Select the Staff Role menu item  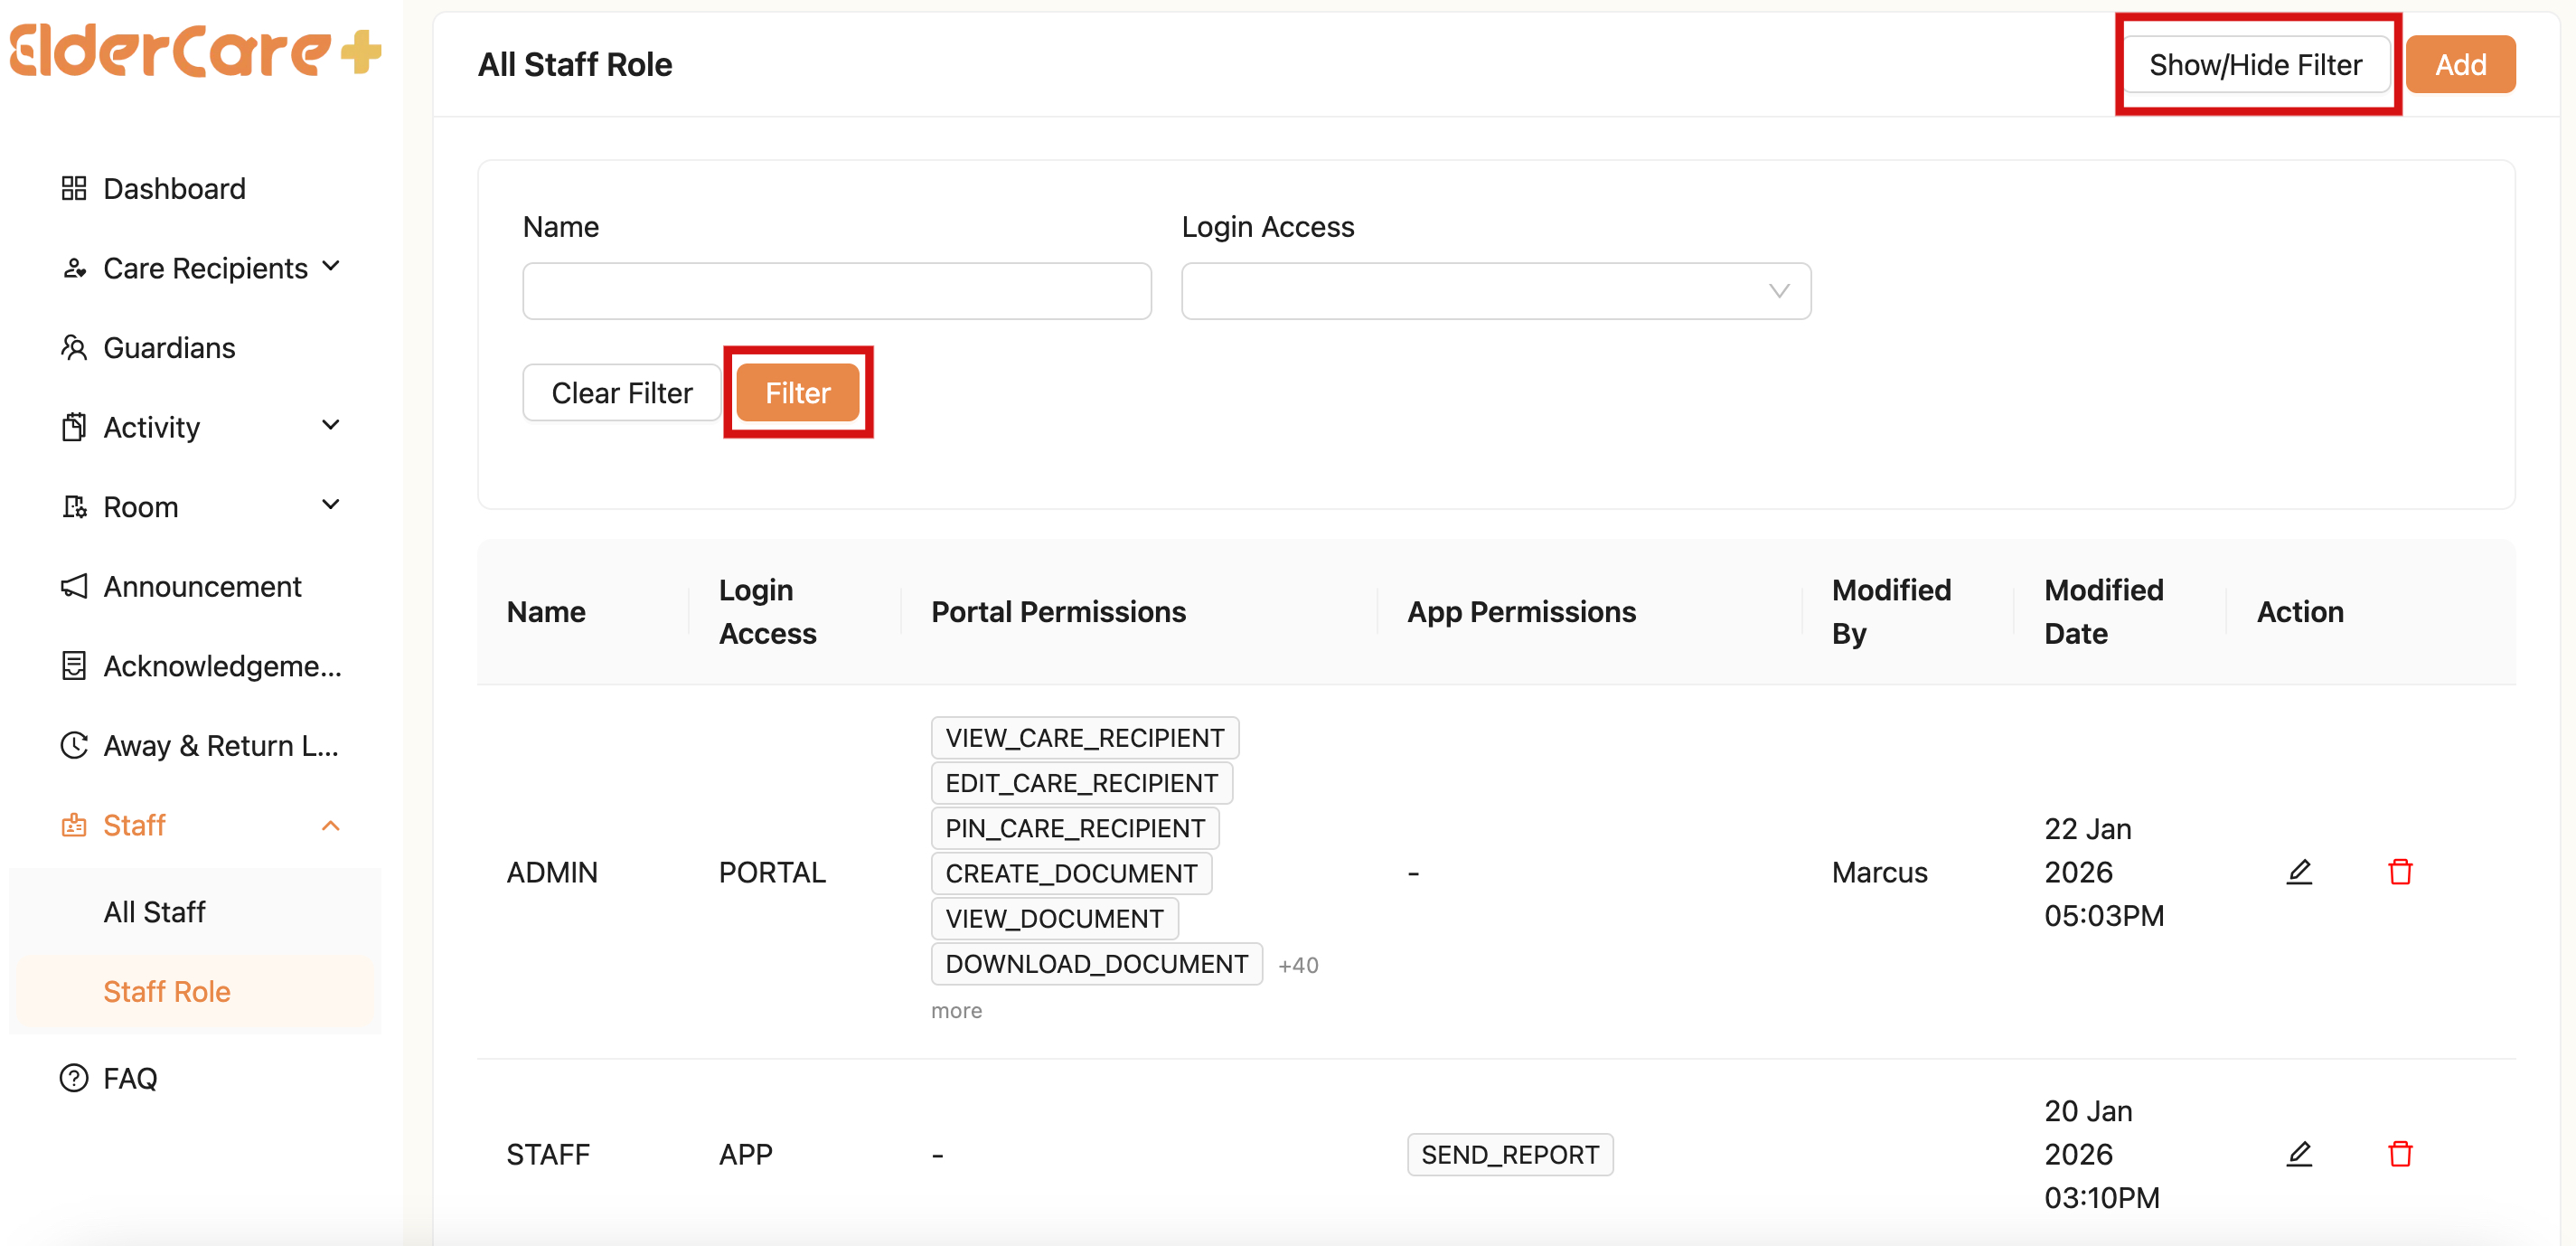pyautogui.click(x=167, y=991)
